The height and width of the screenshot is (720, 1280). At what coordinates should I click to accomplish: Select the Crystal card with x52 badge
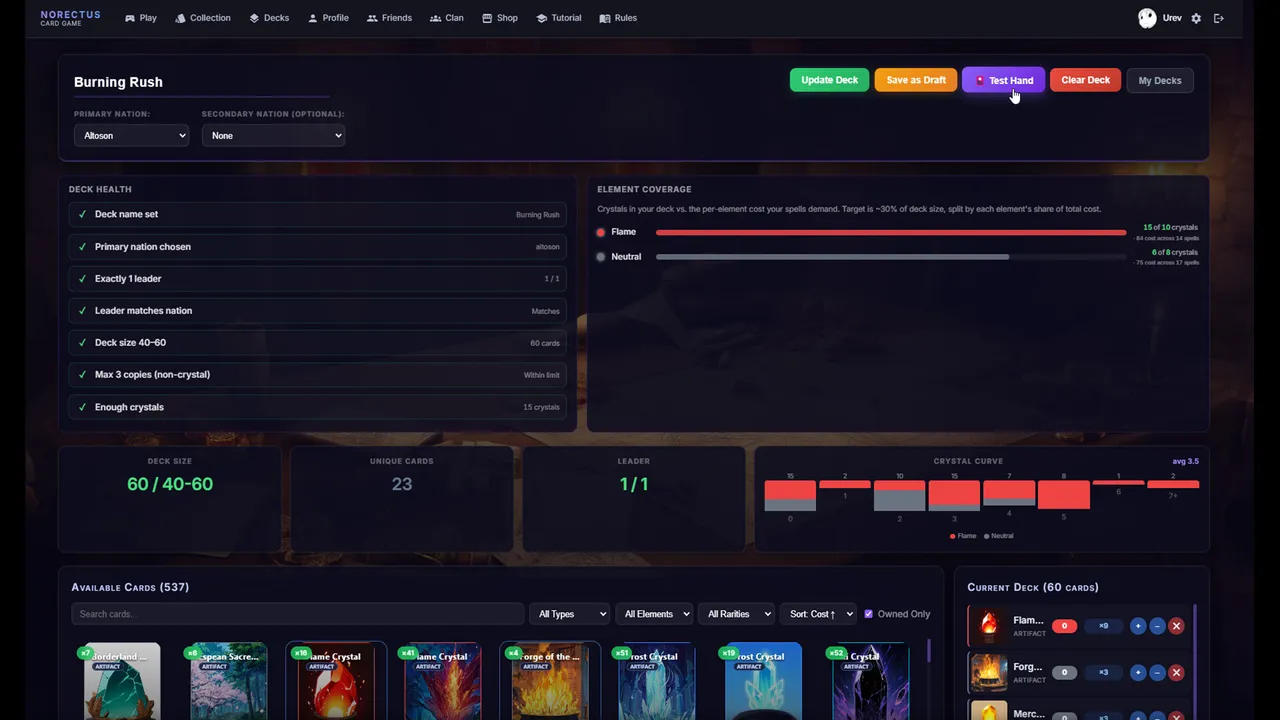tap(870, 681)
